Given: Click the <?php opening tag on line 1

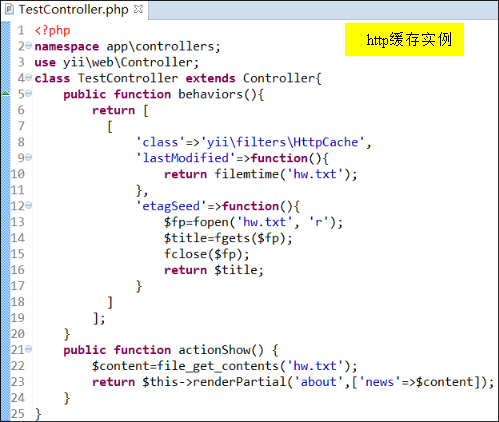Looking at the screenshot, I should (52, 30).
